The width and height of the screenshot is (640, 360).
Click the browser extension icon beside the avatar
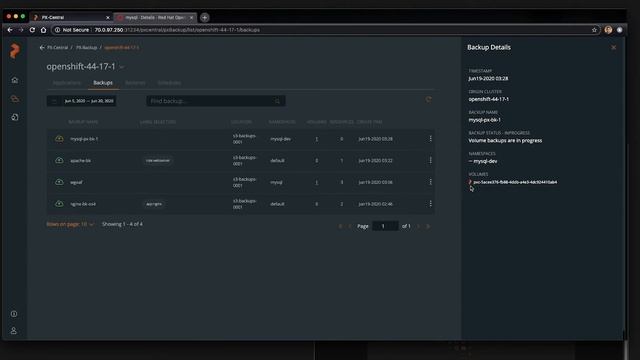click(x=620, y=30)
